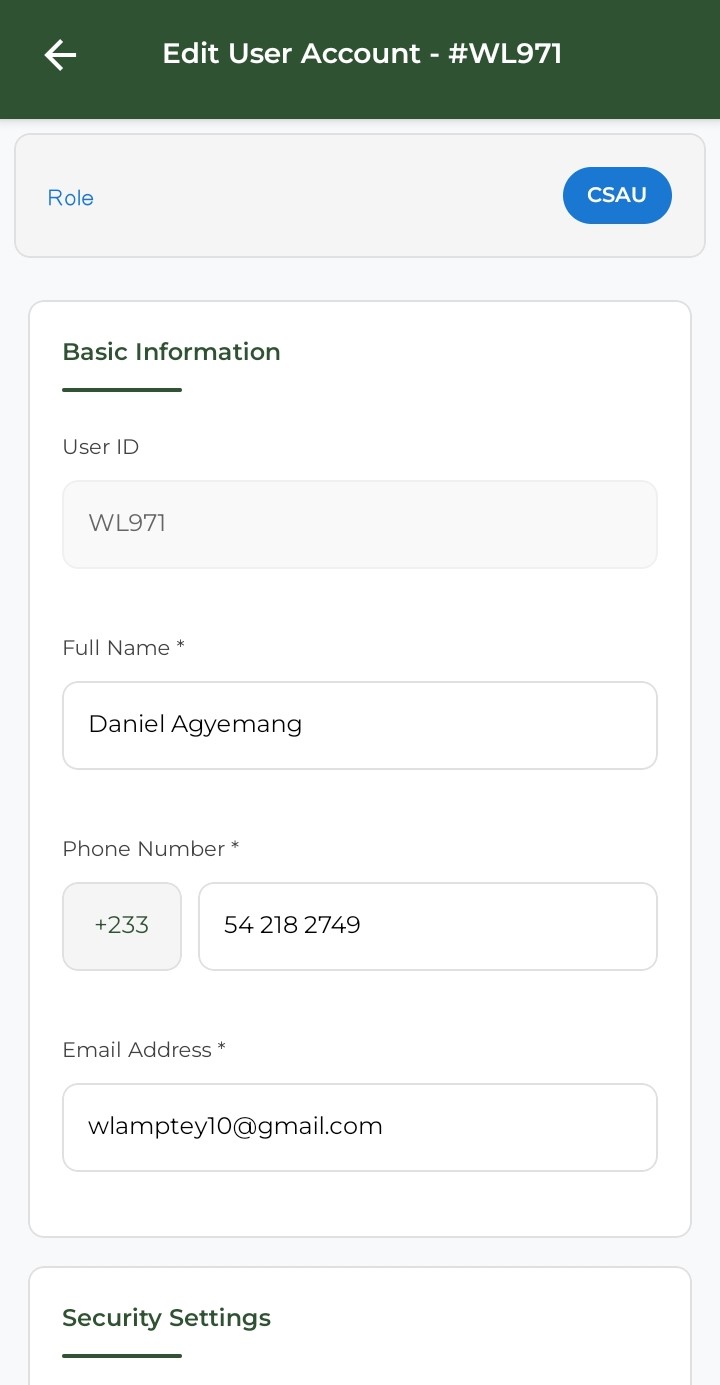Click the Email Address input field
720x1385 pixels.
pos(360,1127)
